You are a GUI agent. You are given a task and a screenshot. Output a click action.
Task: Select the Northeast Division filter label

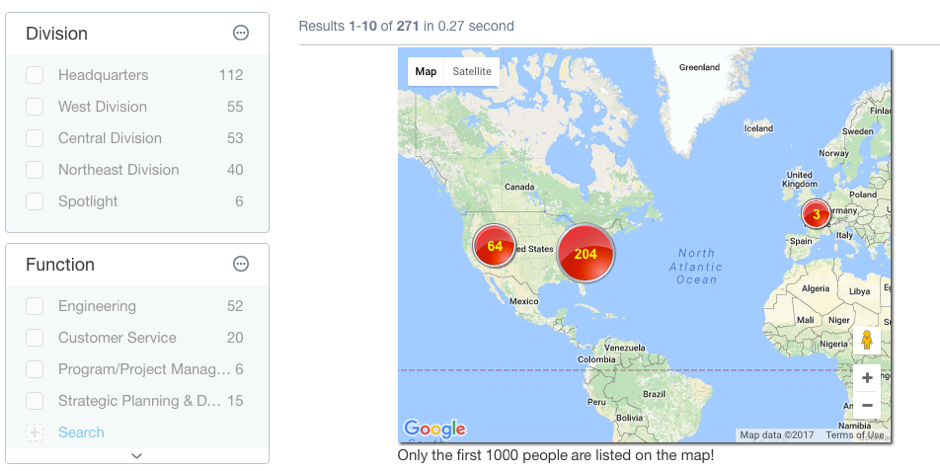(119, 170)
